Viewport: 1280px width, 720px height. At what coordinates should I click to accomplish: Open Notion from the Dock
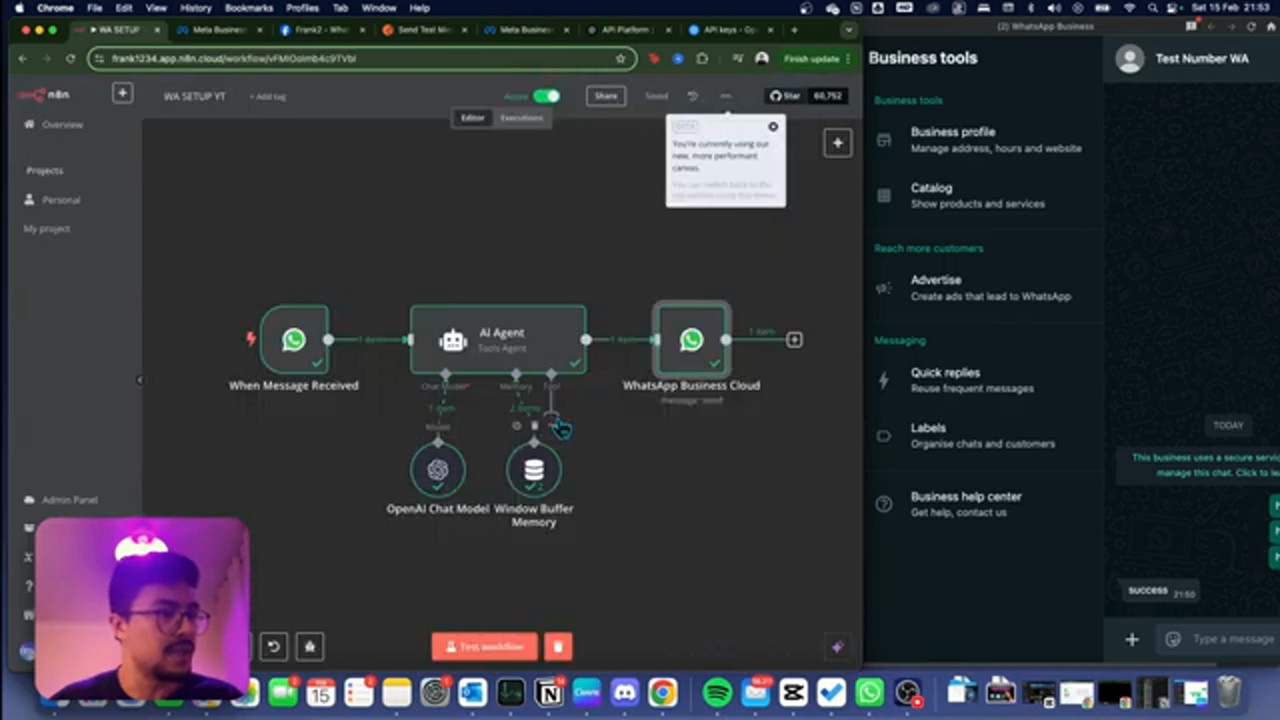coord(548,692)
